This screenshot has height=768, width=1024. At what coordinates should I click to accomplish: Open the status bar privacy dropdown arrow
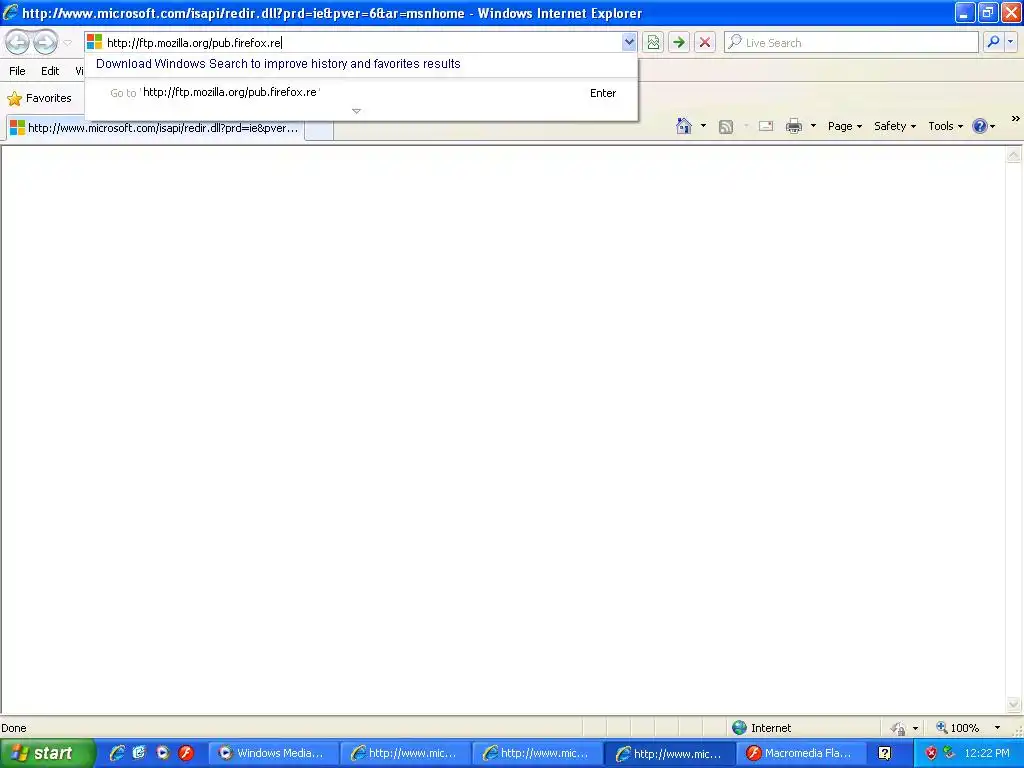point(916,728)
